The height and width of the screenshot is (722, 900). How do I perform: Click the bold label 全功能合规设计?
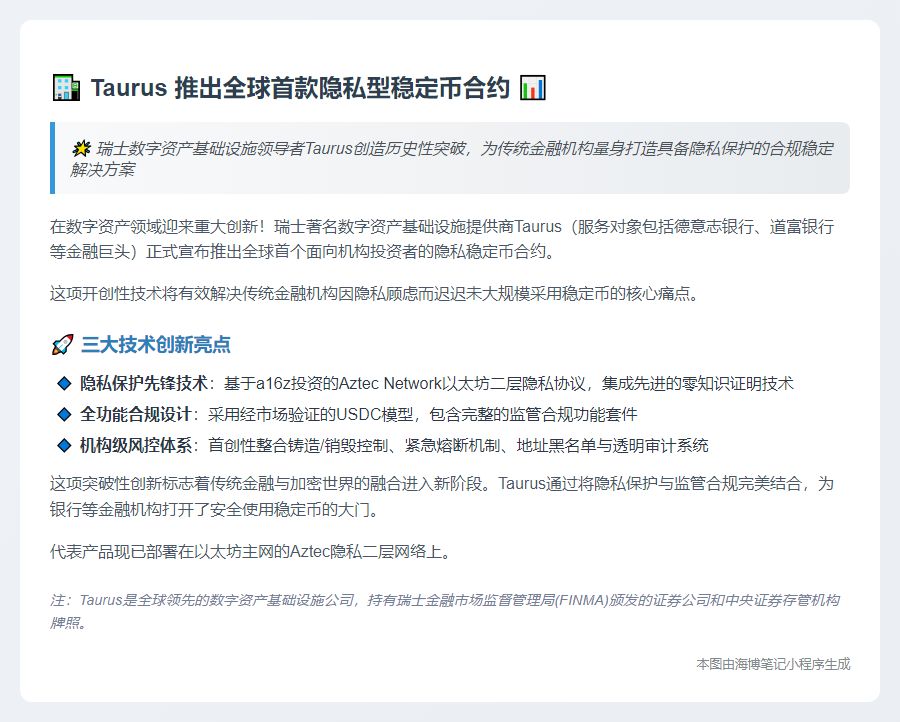(x=135, y=414)
